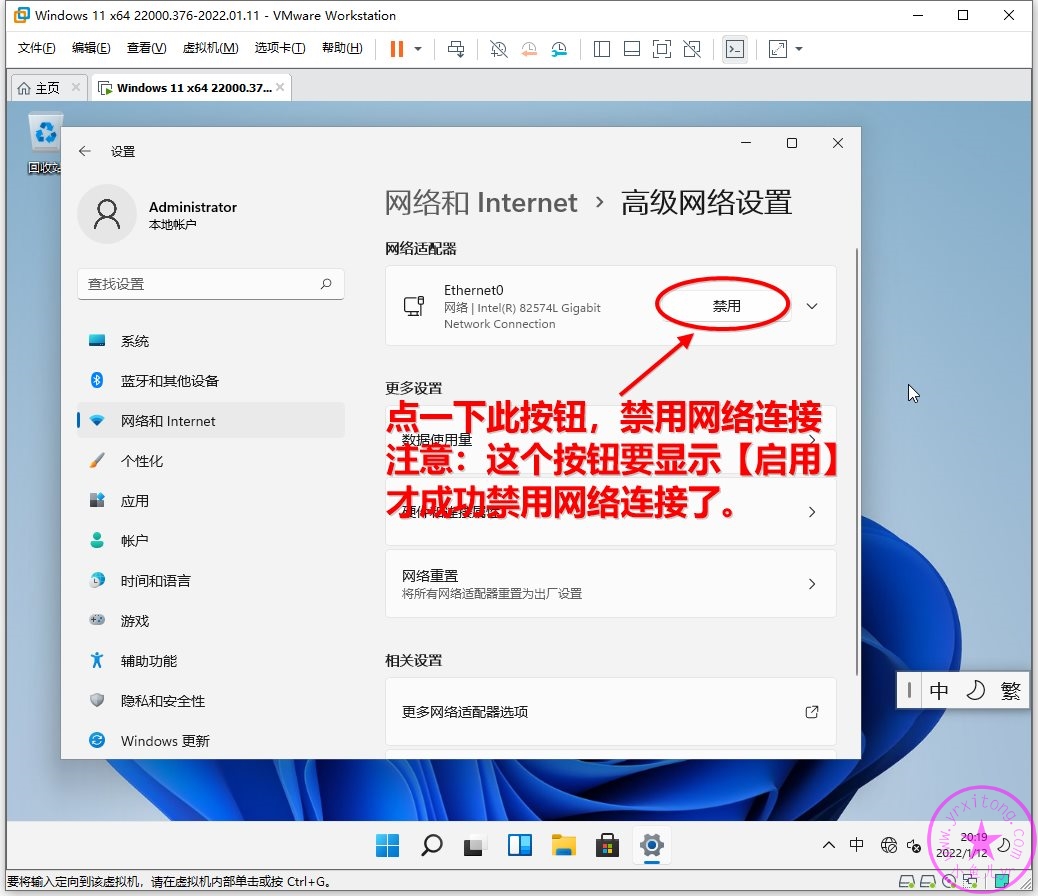Pause the virtual machine from the toolbar

tap(397, 48)
